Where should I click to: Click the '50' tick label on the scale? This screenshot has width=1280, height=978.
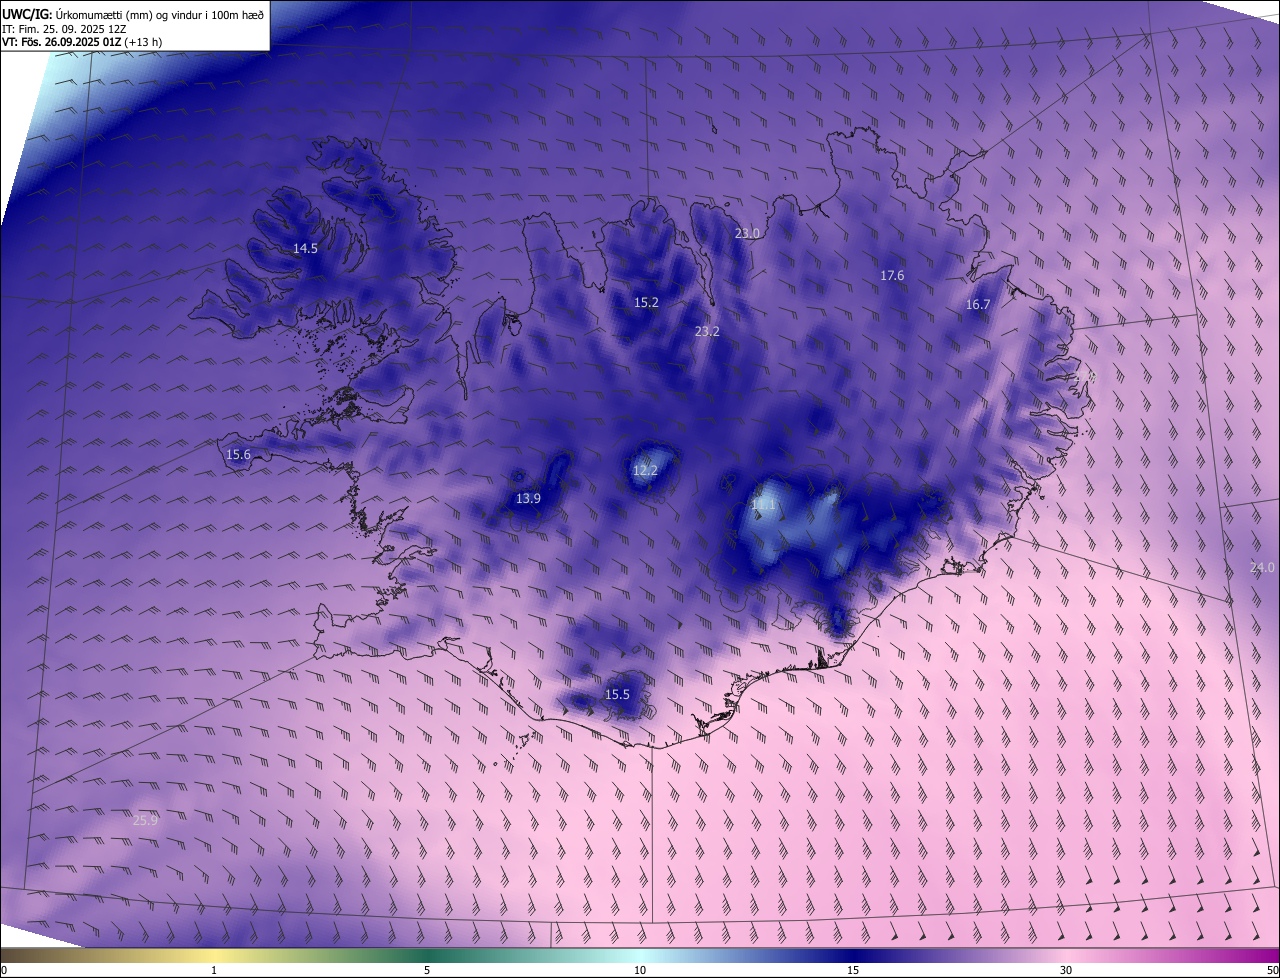(x=1272, y=970)
